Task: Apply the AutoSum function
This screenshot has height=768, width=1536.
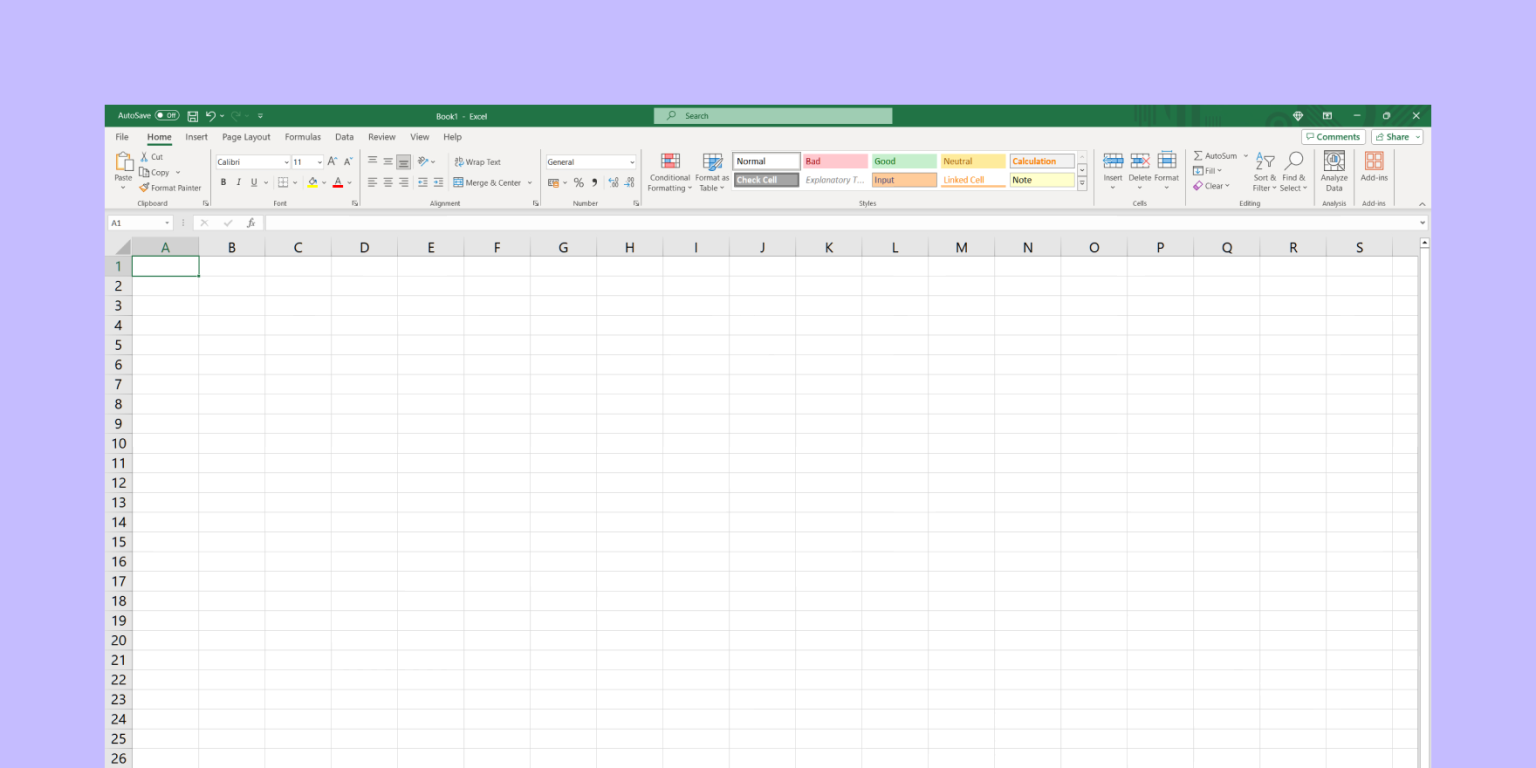Action: pos(1218,155)
